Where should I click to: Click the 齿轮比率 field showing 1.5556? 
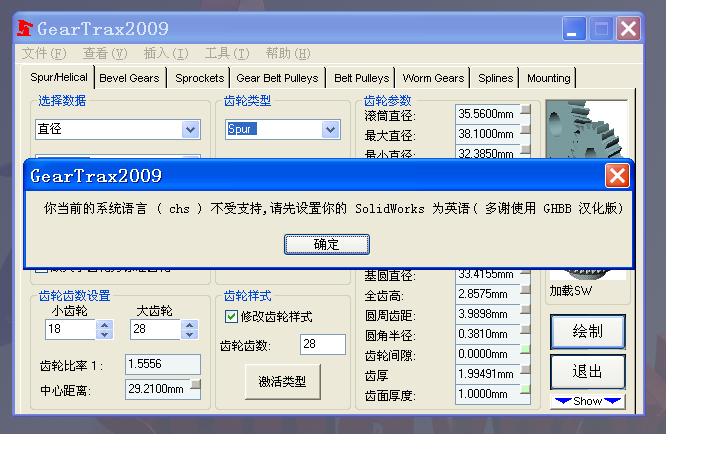(x=163, y=364)
